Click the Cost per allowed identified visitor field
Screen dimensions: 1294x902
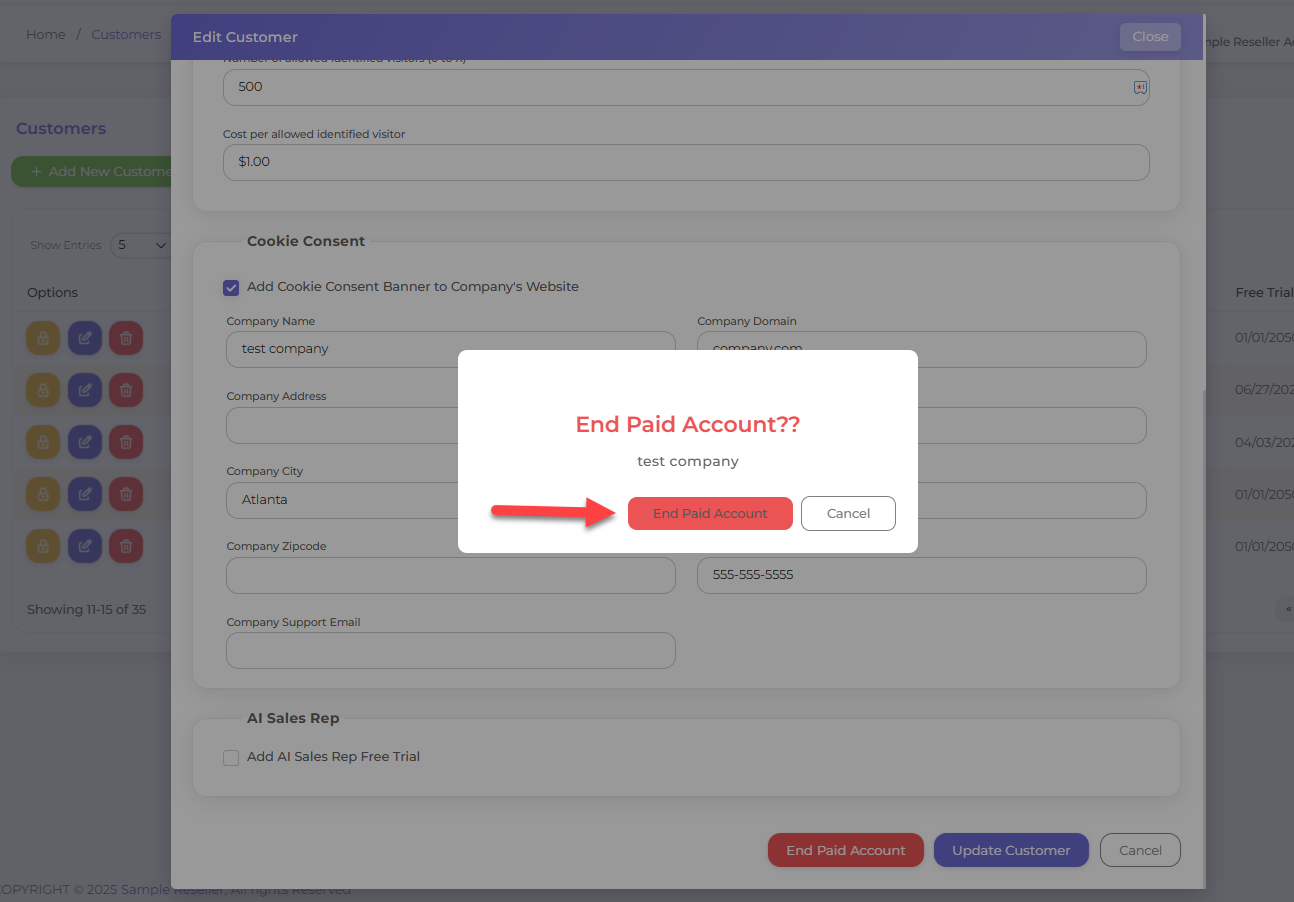tap(685, 162)
